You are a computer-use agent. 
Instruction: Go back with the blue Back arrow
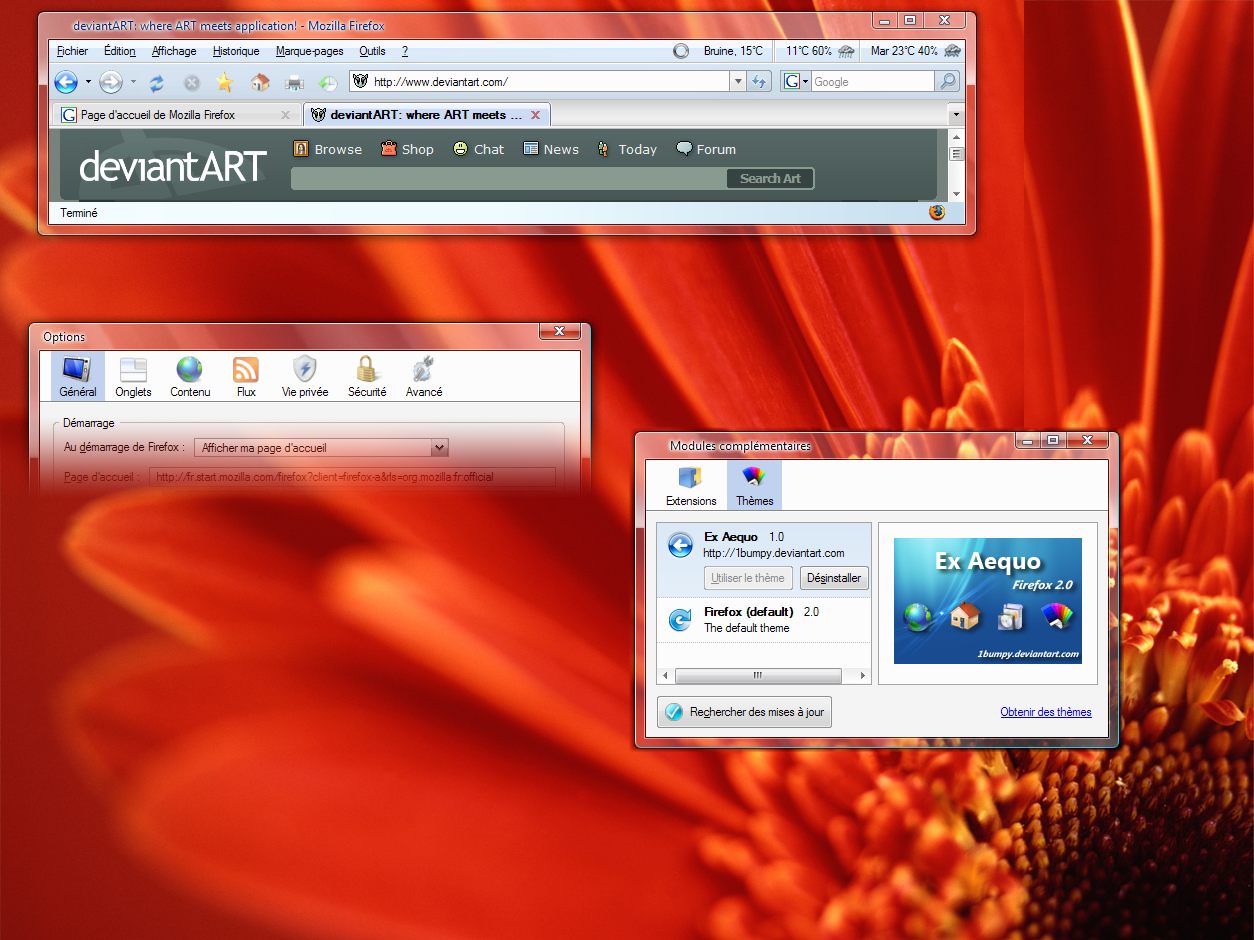point(66,82)
